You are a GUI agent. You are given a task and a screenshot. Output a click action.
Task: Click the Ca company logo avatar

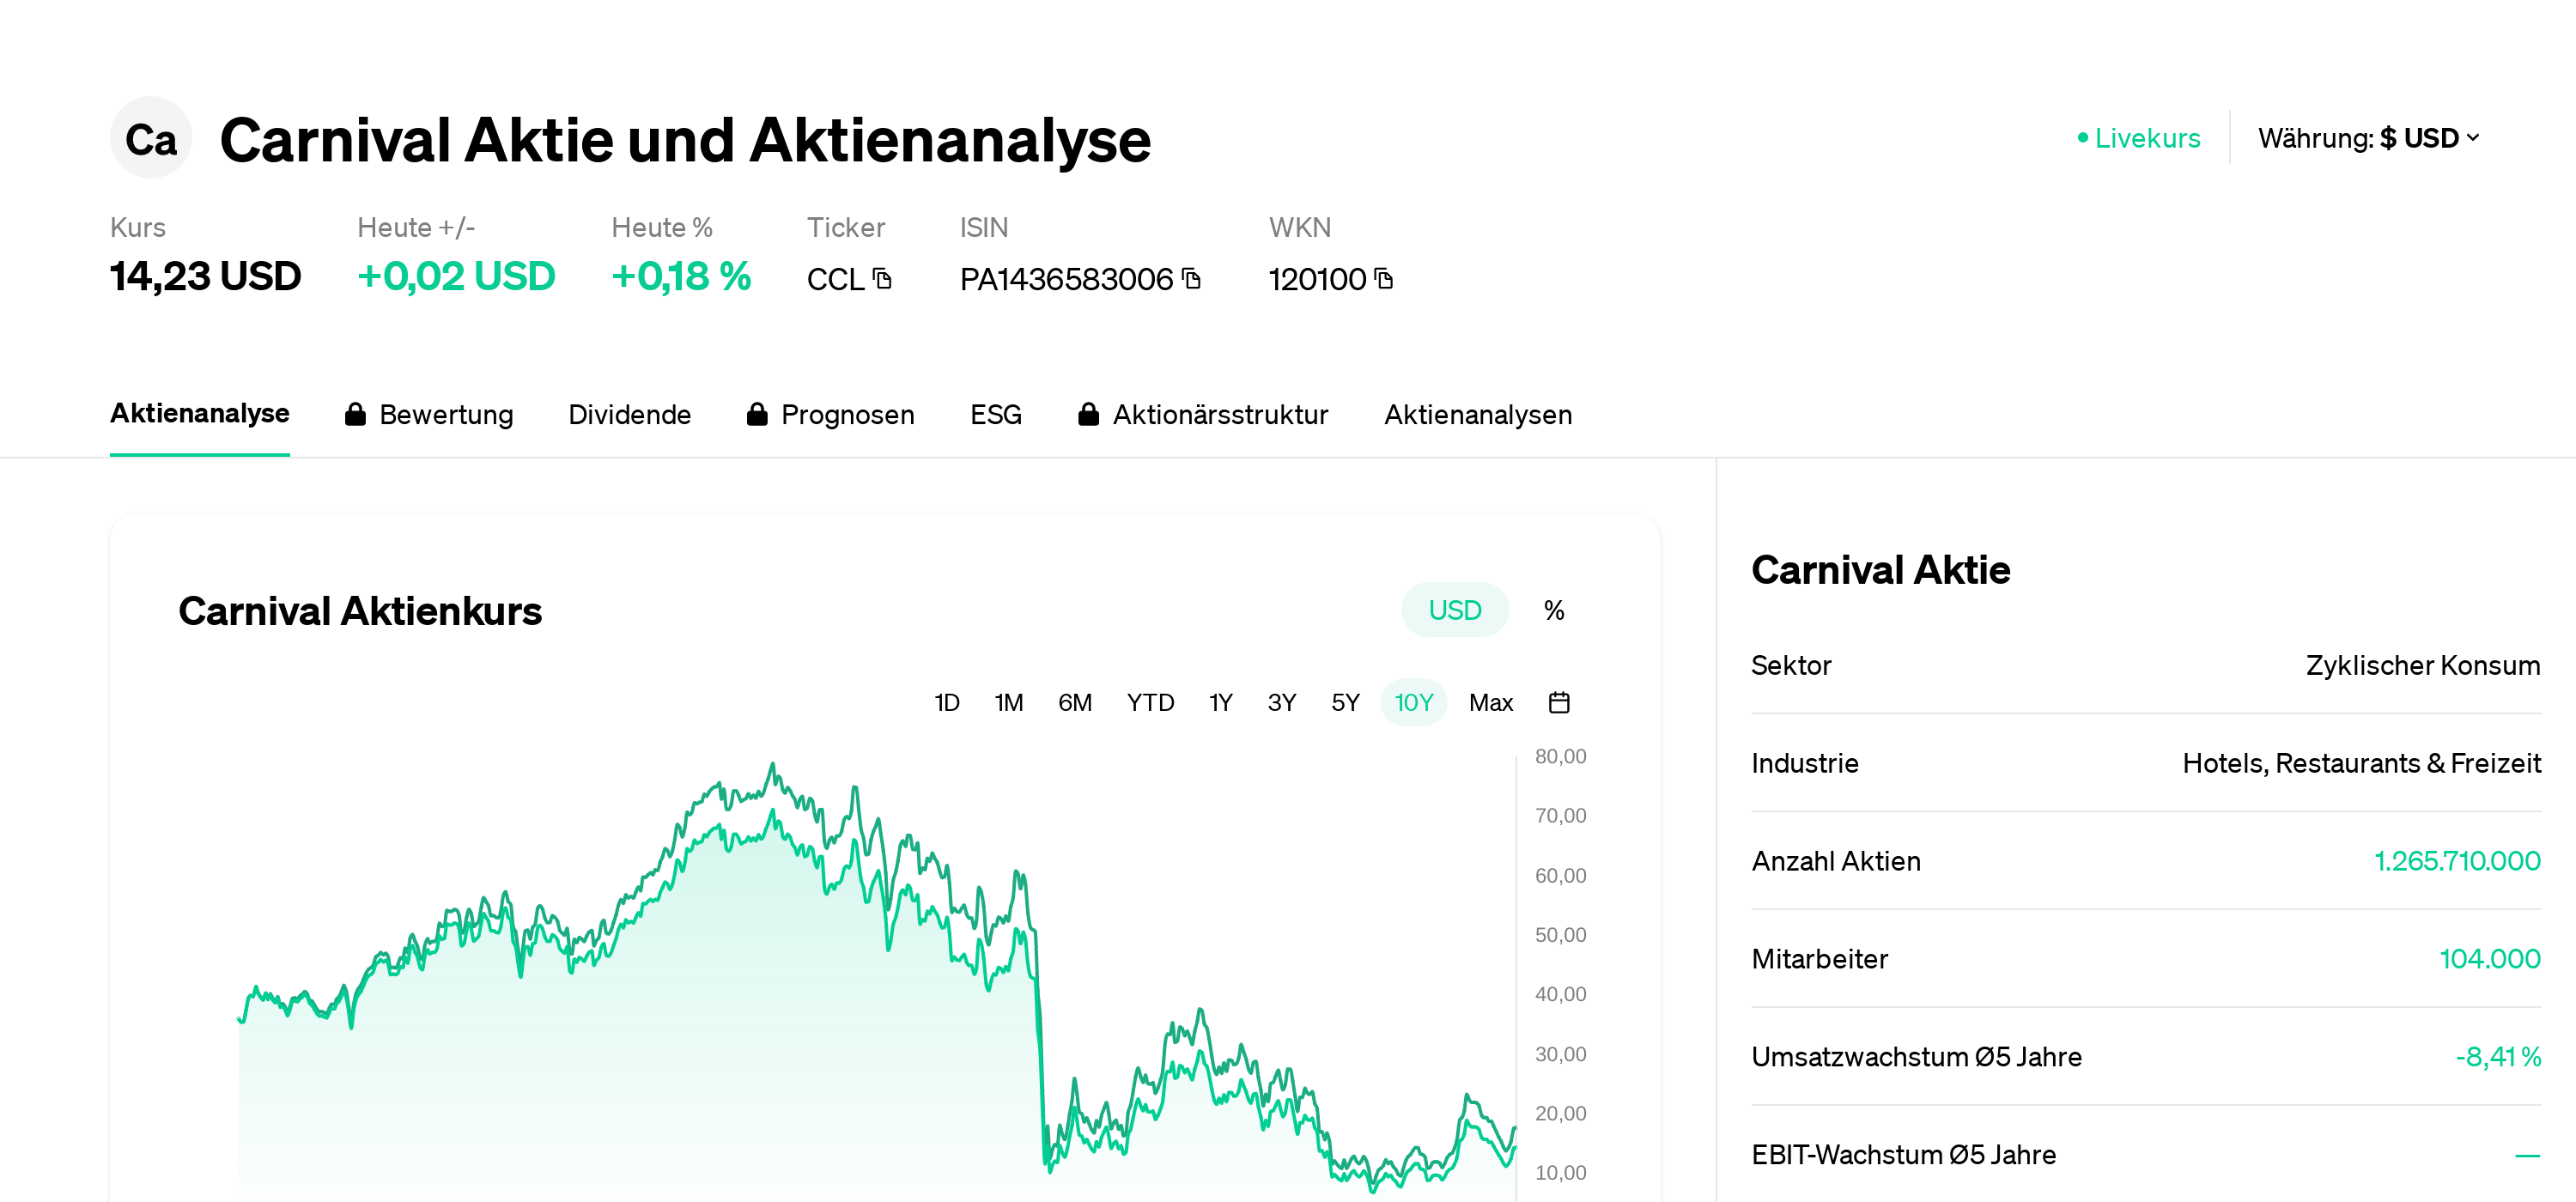point(151,138)
